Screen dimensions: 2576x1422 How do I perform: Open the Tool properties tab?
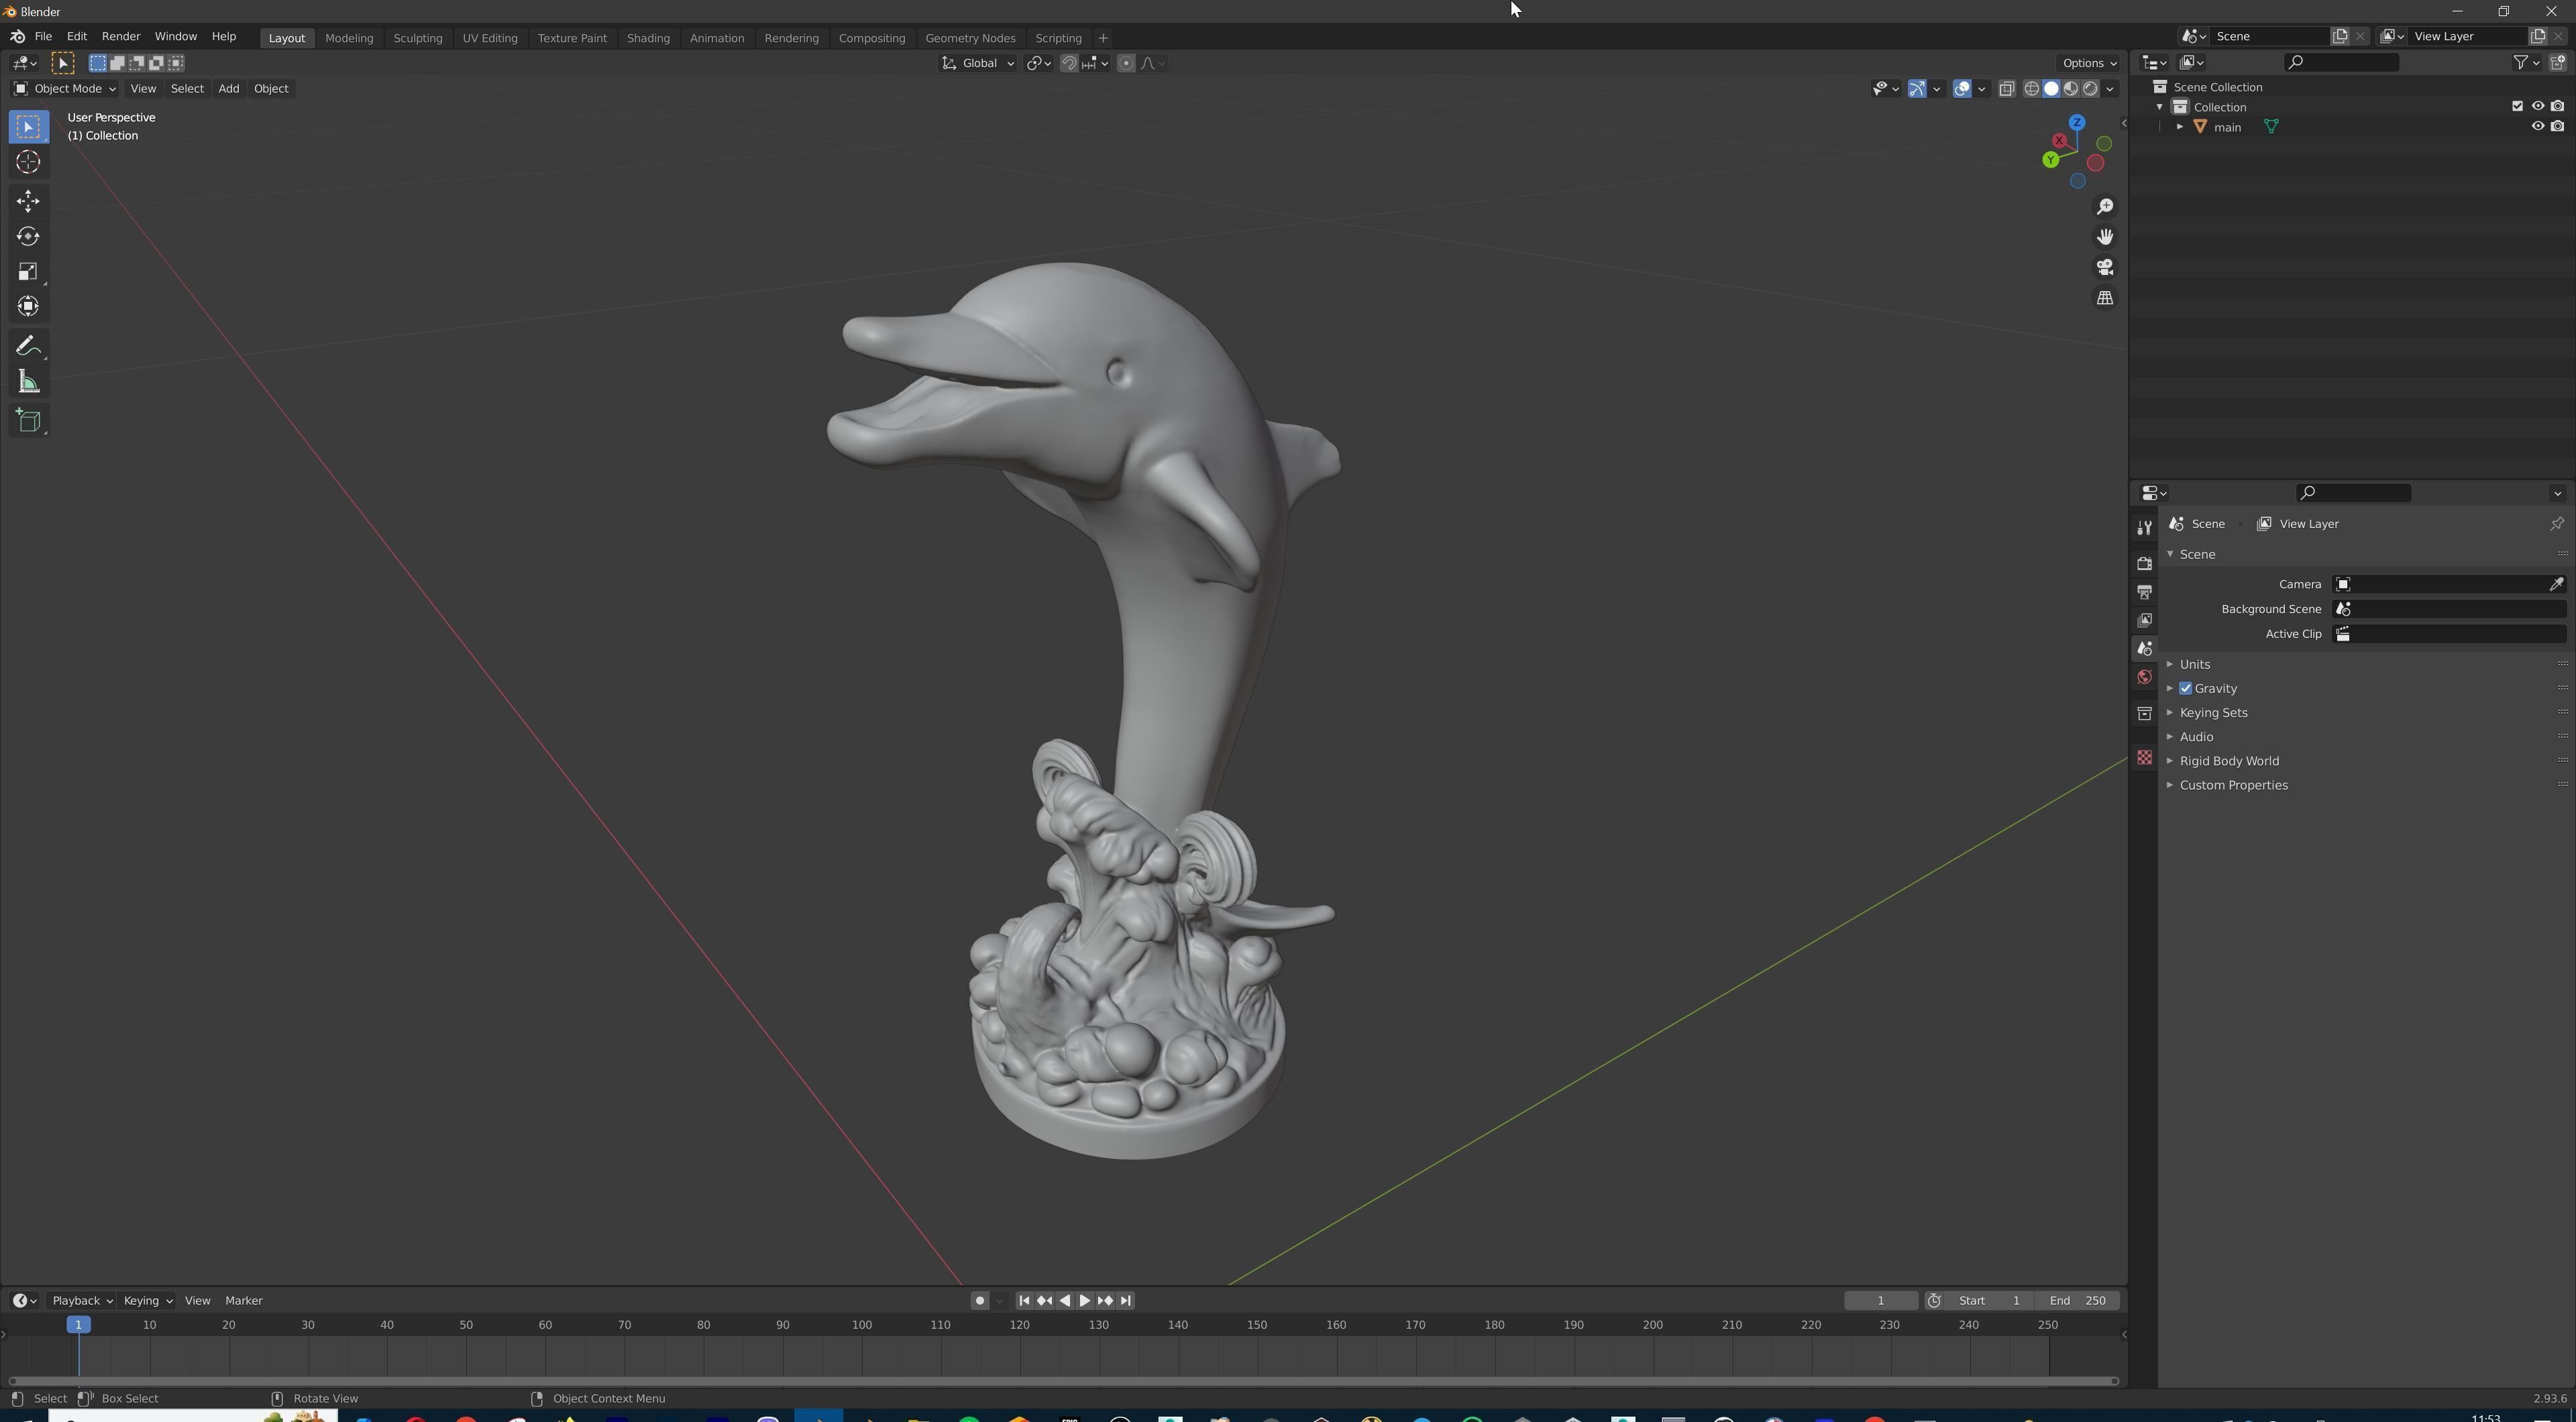2144,527
